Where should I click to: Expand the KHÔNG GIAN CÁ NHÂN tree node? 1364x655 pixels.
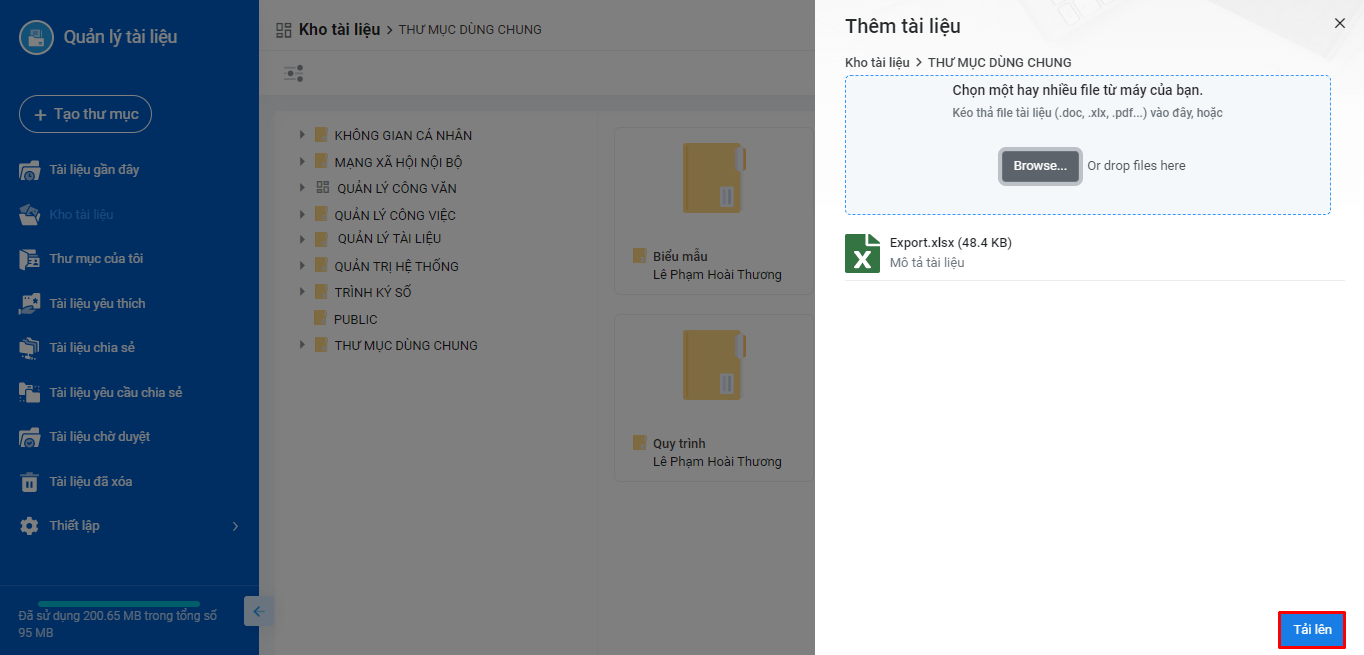click(303, 134)
